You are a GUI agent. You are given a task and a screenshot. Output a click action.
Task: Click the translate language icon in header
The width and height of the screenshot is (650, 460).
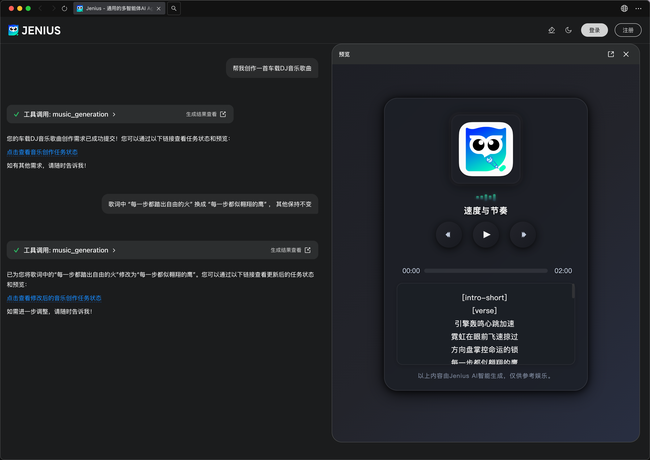pyautogui.click(x=551, y=30)
